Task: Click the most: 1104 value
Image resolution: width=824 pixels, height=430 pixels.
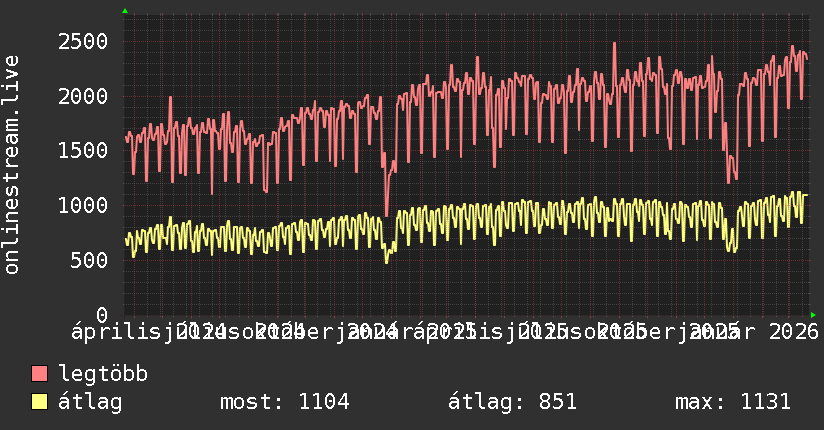Action: coord(284,402)
